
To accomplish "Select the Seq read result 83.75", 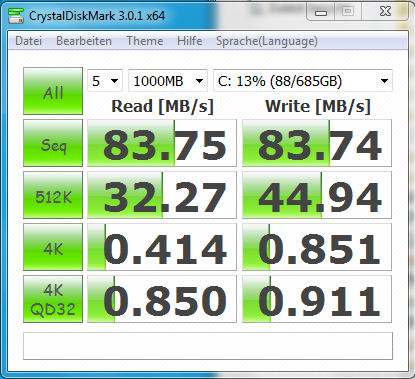I will 162,143.
